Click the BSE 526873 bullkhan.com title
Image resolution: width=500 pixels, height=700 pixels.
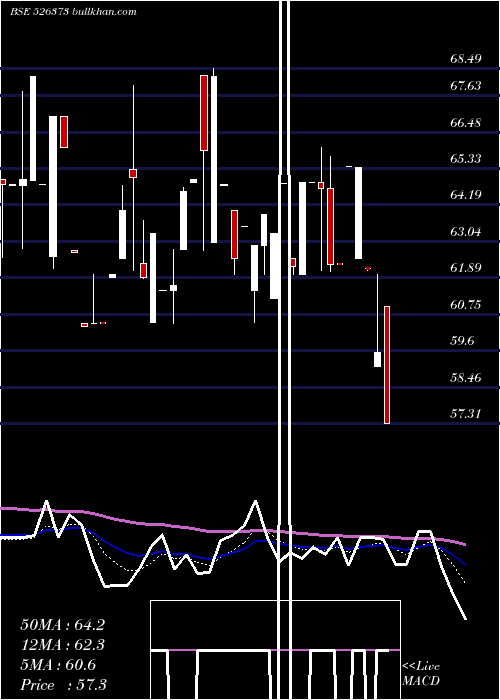(73, 12)
